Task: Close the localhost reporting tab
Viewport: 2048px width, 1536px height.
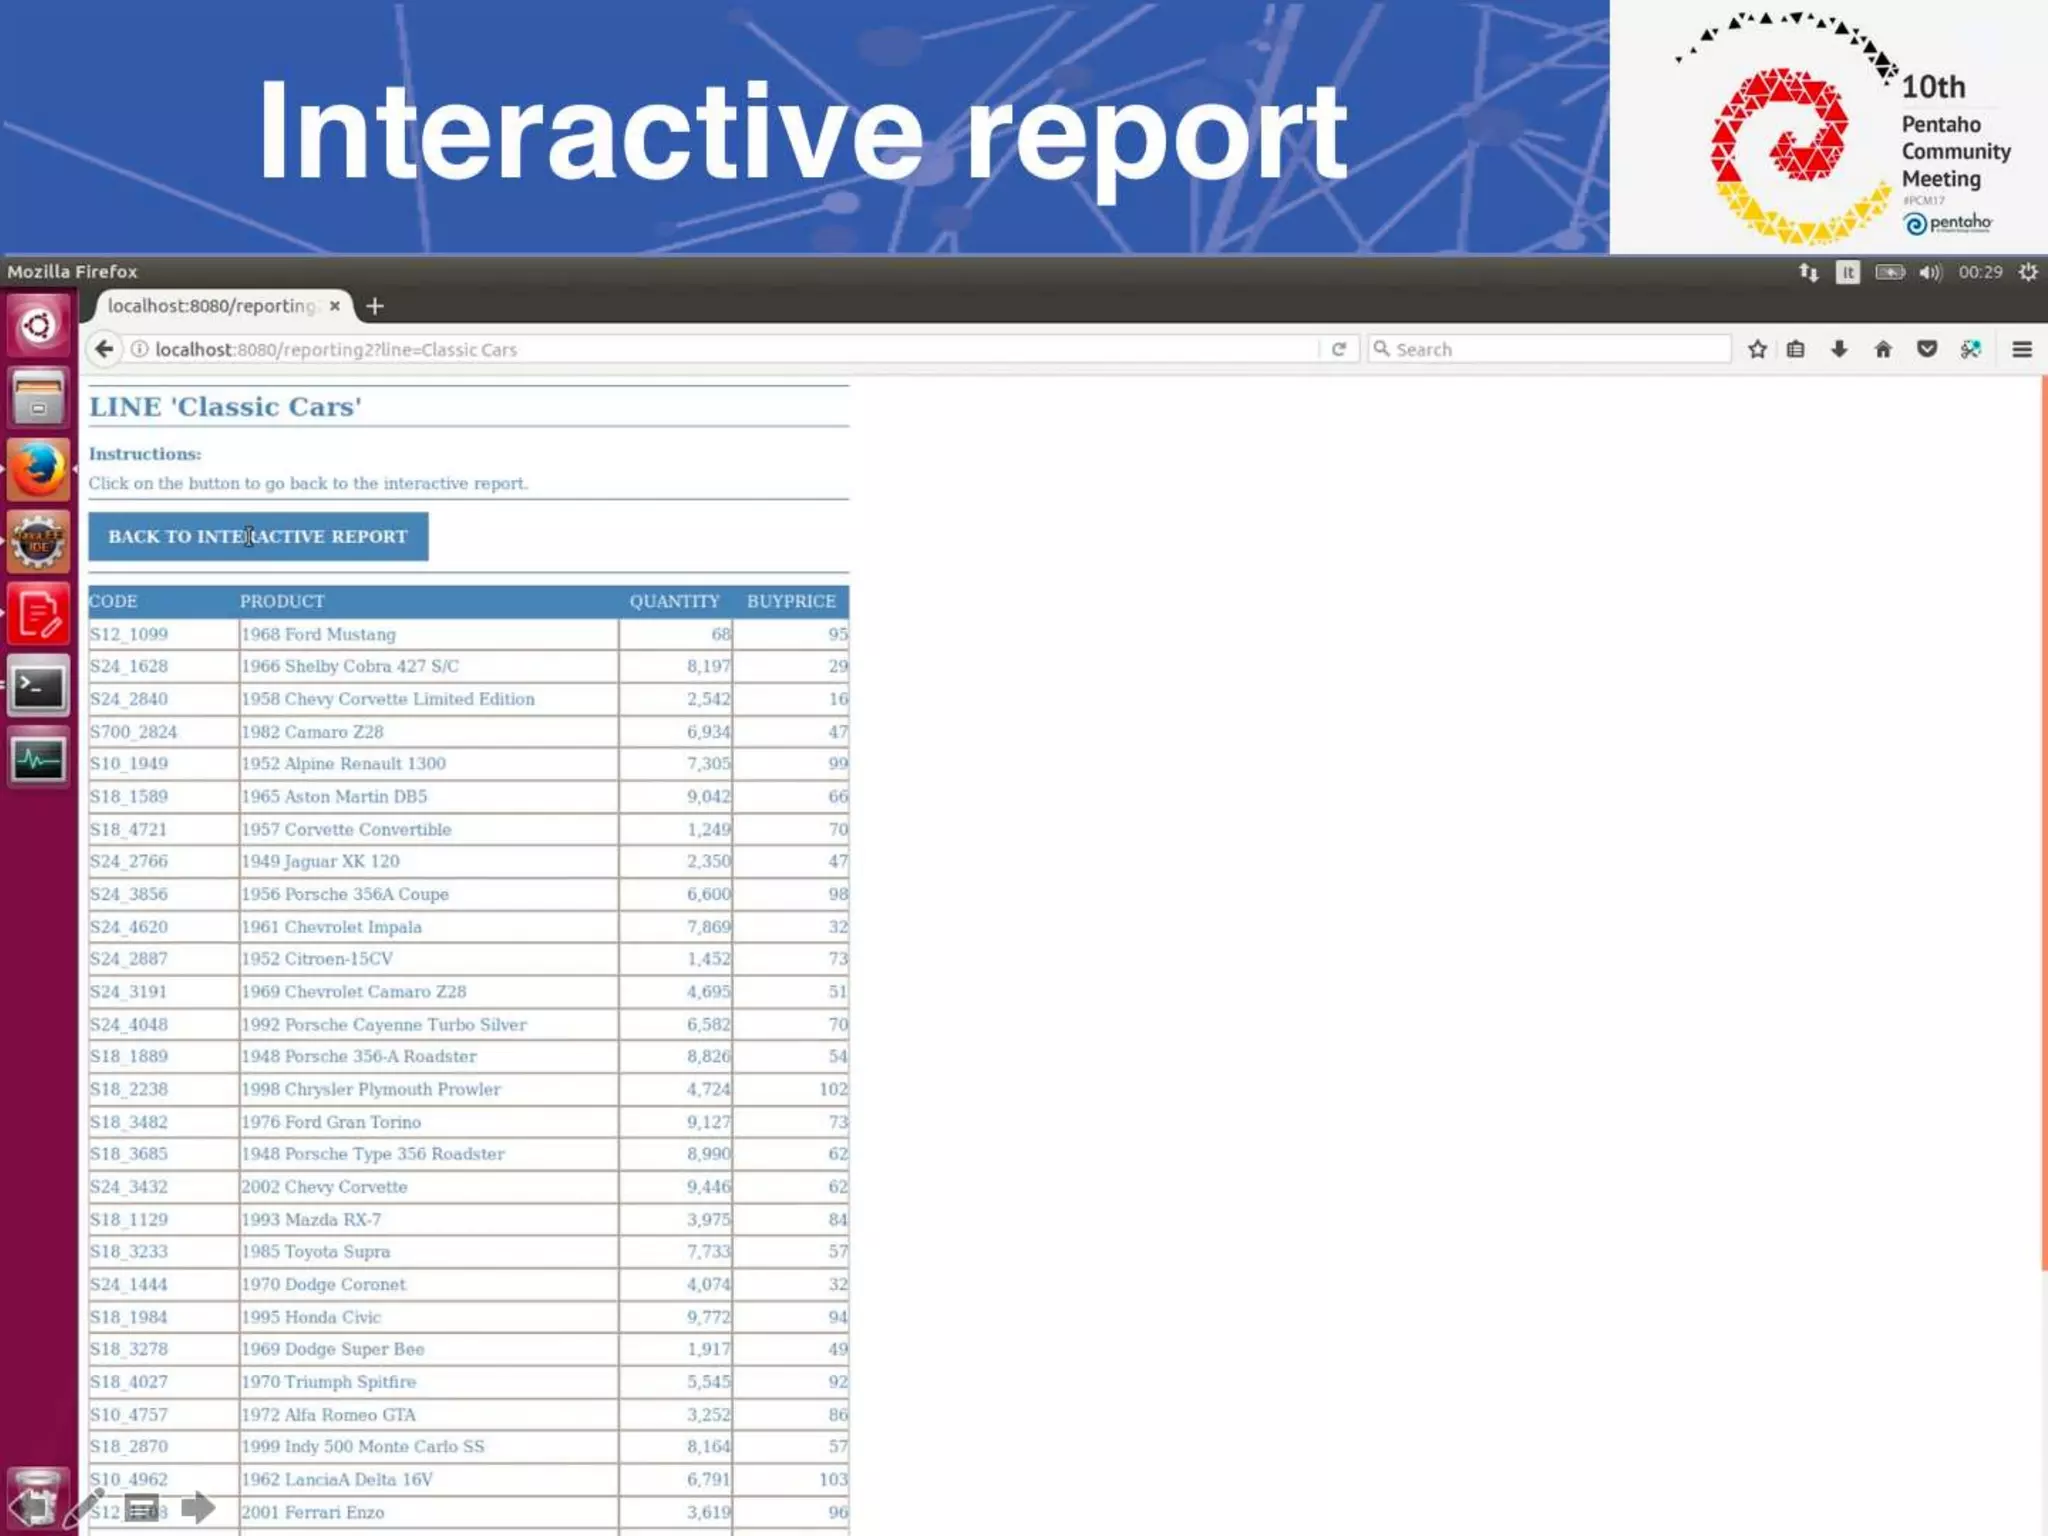Action: coord(335,306)
